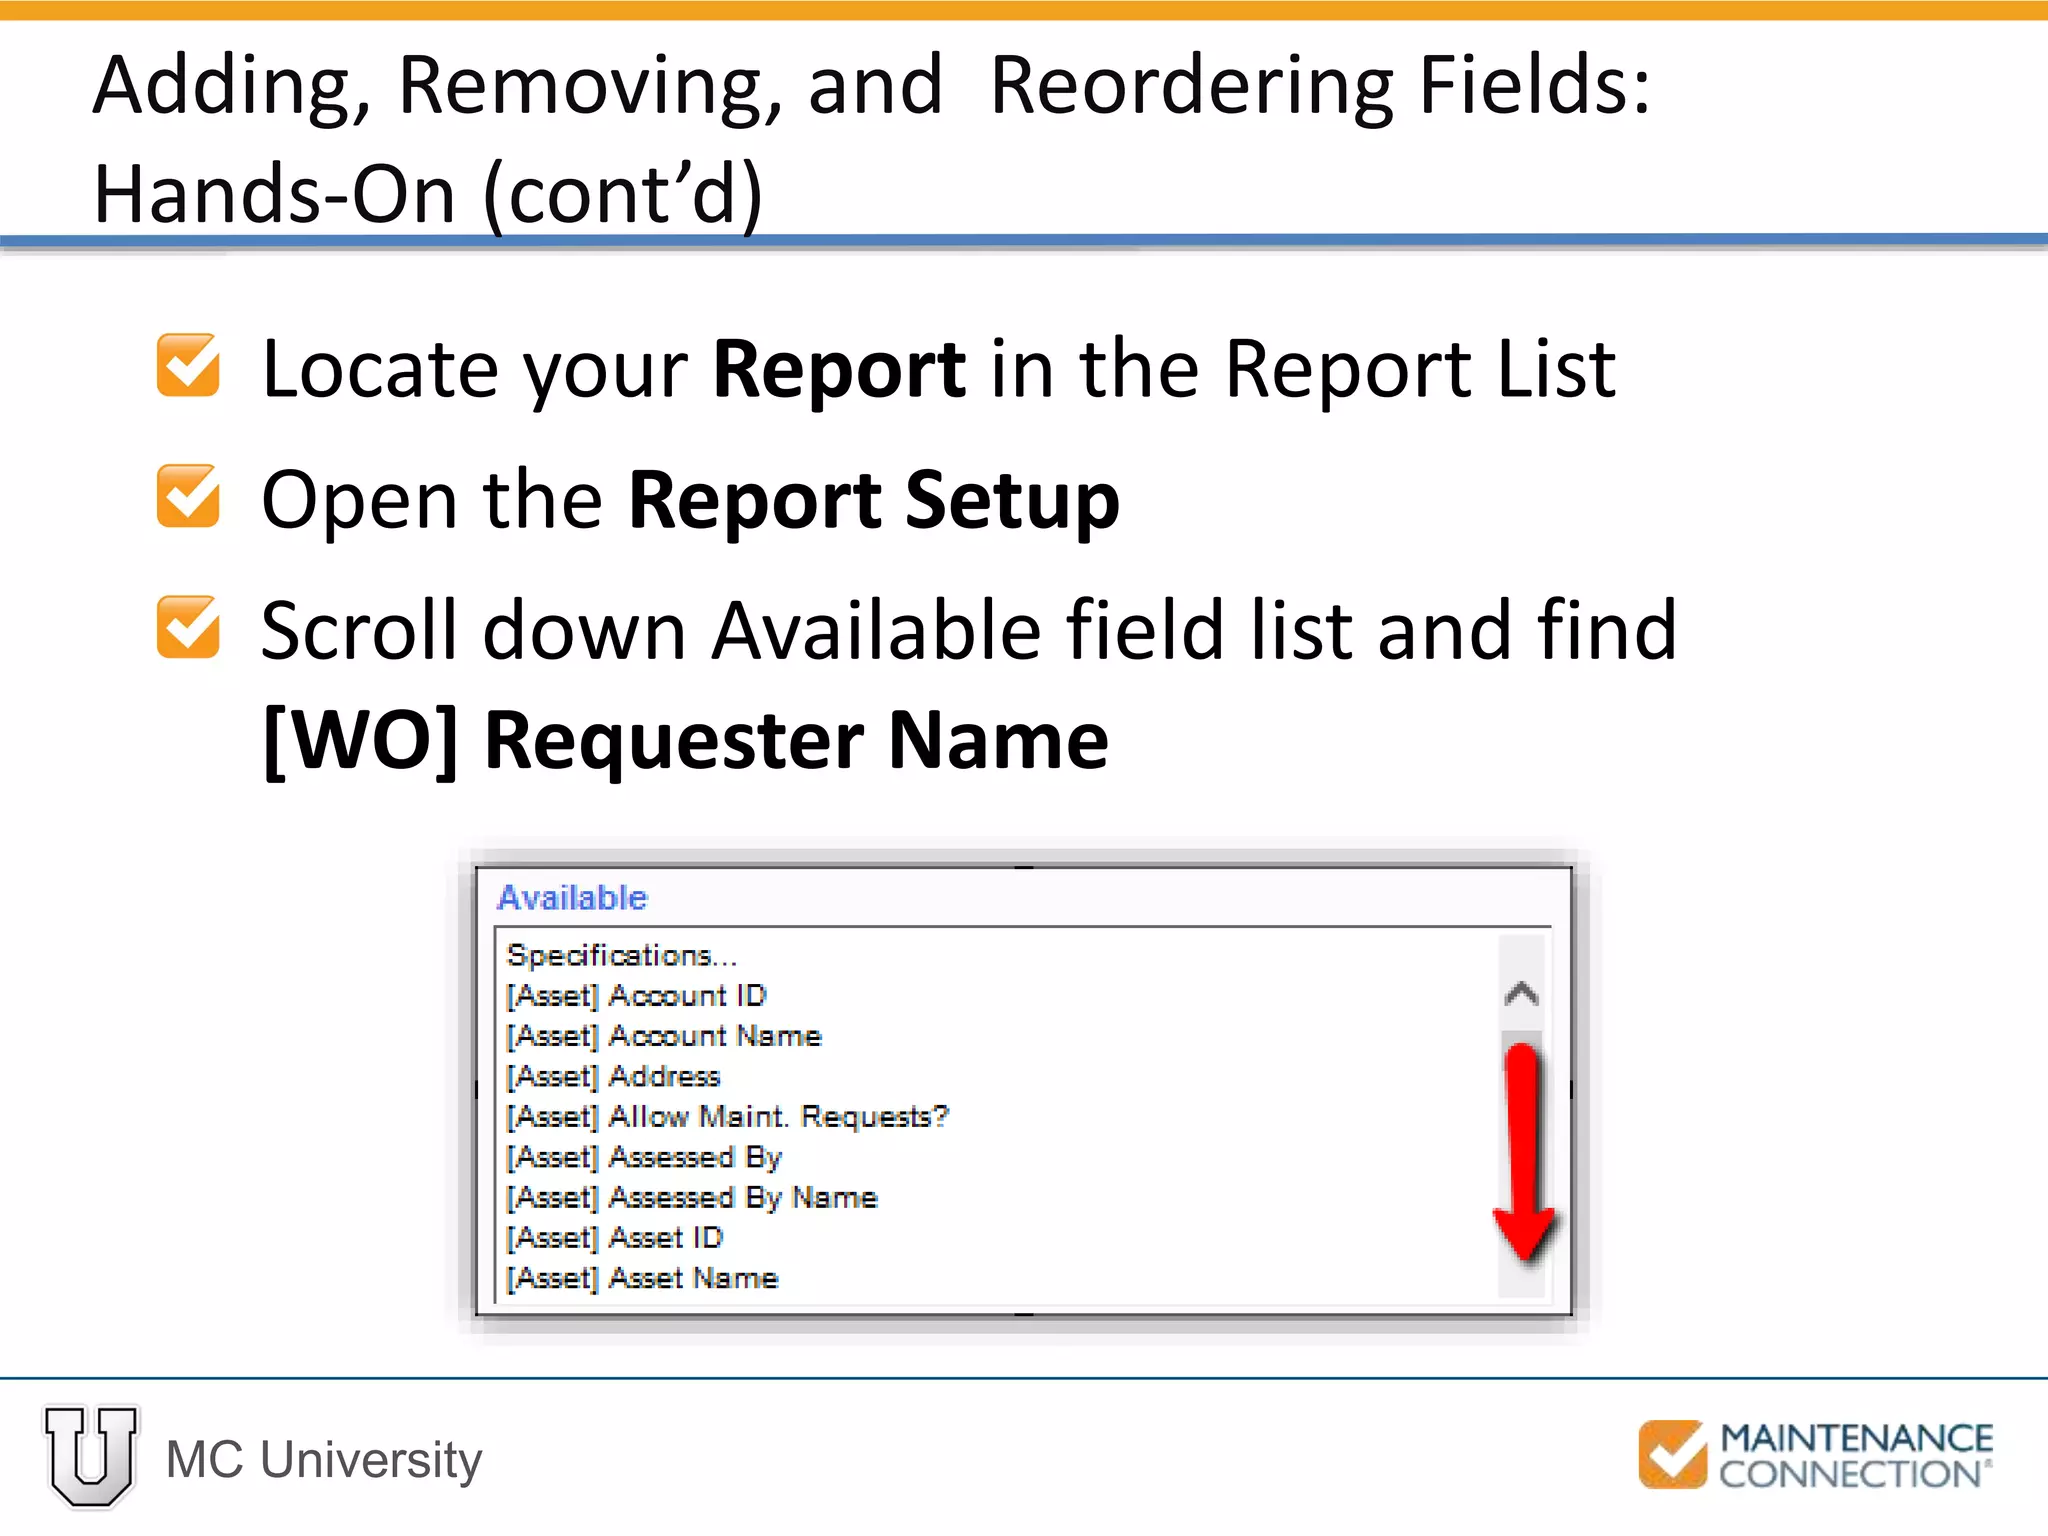Viewport: 2048px width, 1536px height.
Task: Select [Asset] Account ID field
Action: coord(636,996)
